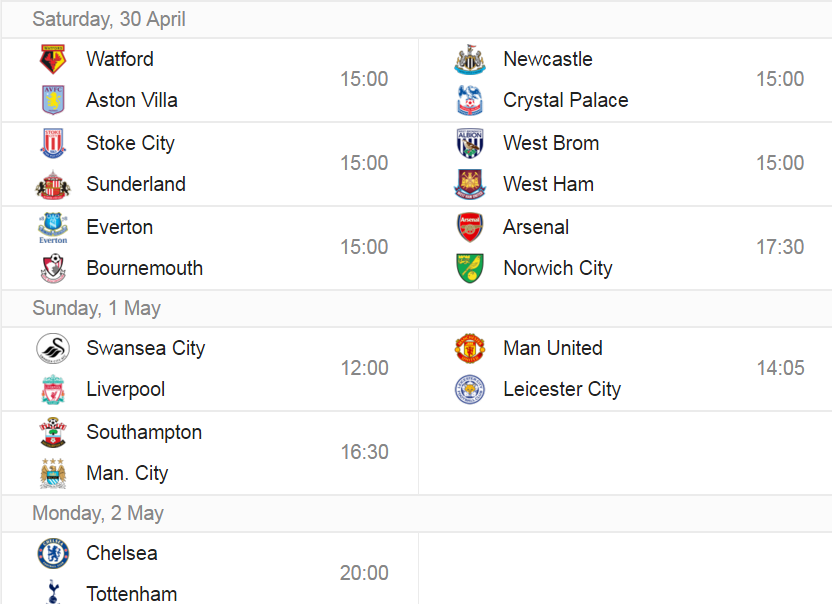Click the 14:05 kickoff time
The image size is (832, 604).
pyautogui.click(x=781, y=368)
